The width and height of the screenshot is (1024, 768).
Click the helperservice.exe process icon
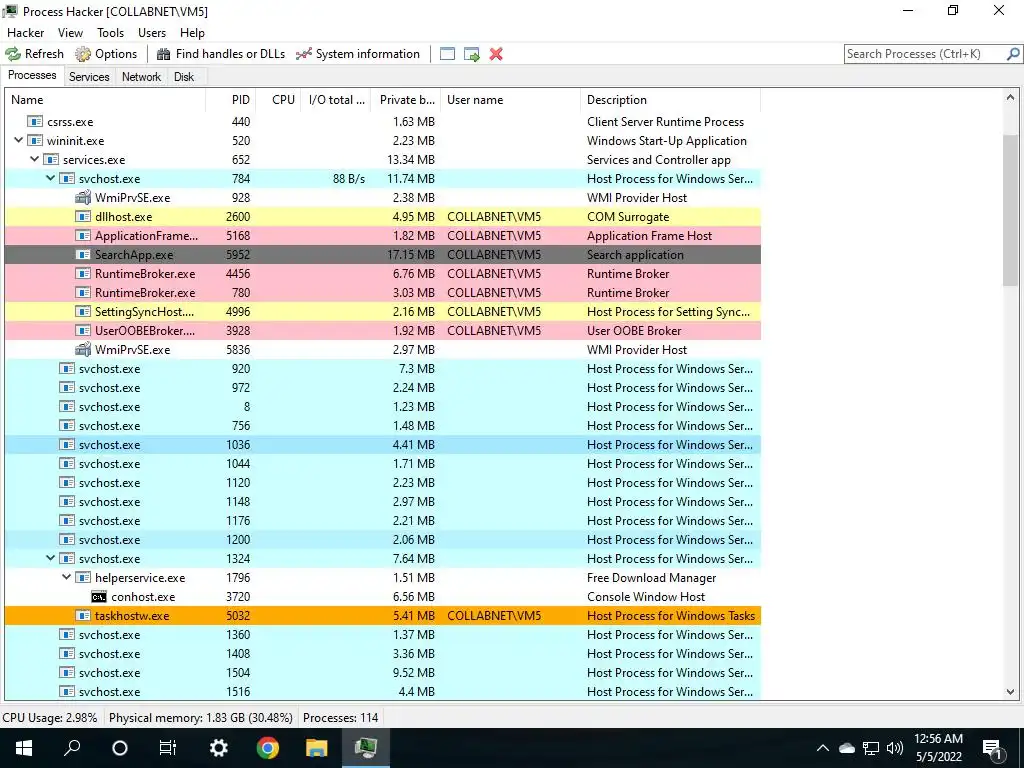click(83, 577)
